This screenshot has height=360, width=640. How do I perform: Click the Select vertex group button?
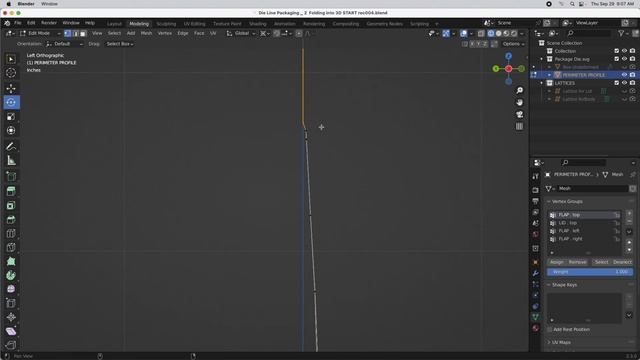pyautogui.click(x=601, y=262)
